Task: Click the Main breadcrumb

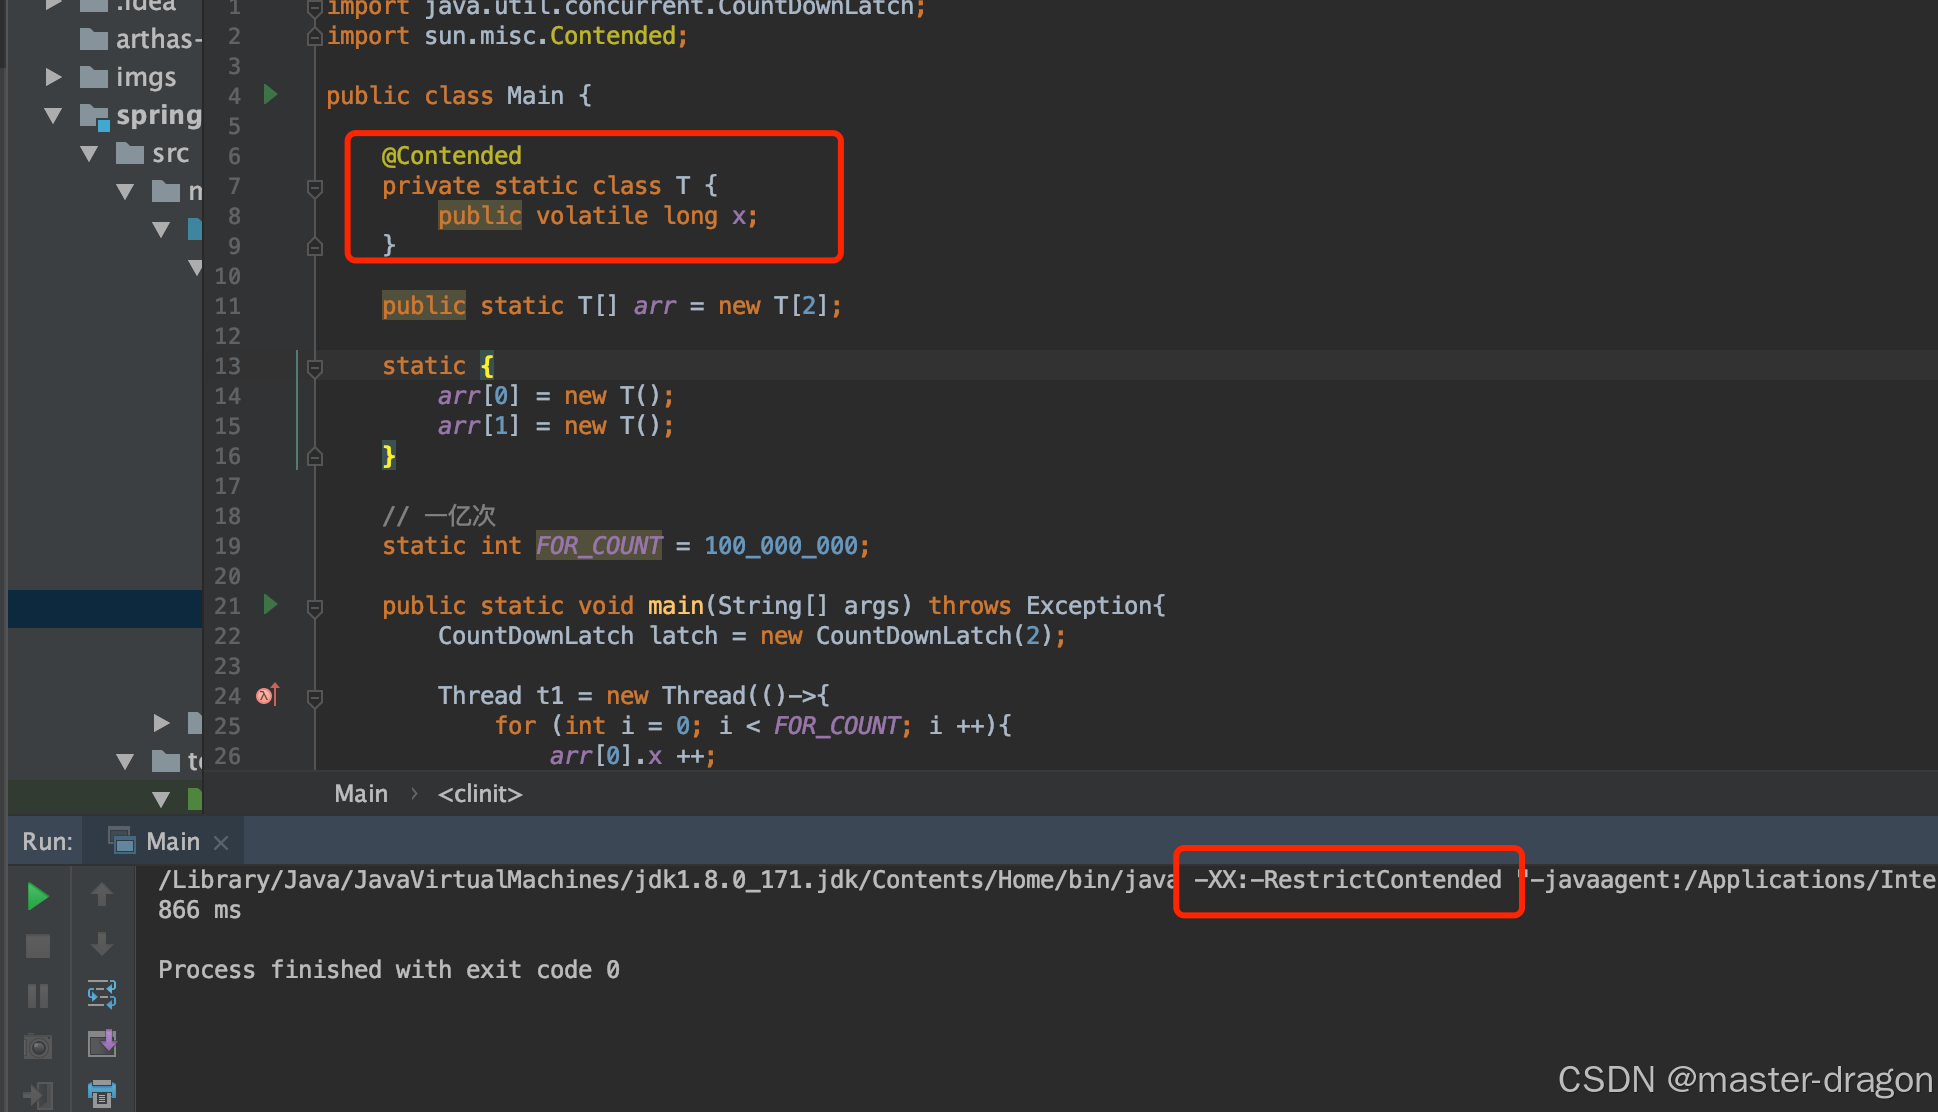Action: click(361, 794)
